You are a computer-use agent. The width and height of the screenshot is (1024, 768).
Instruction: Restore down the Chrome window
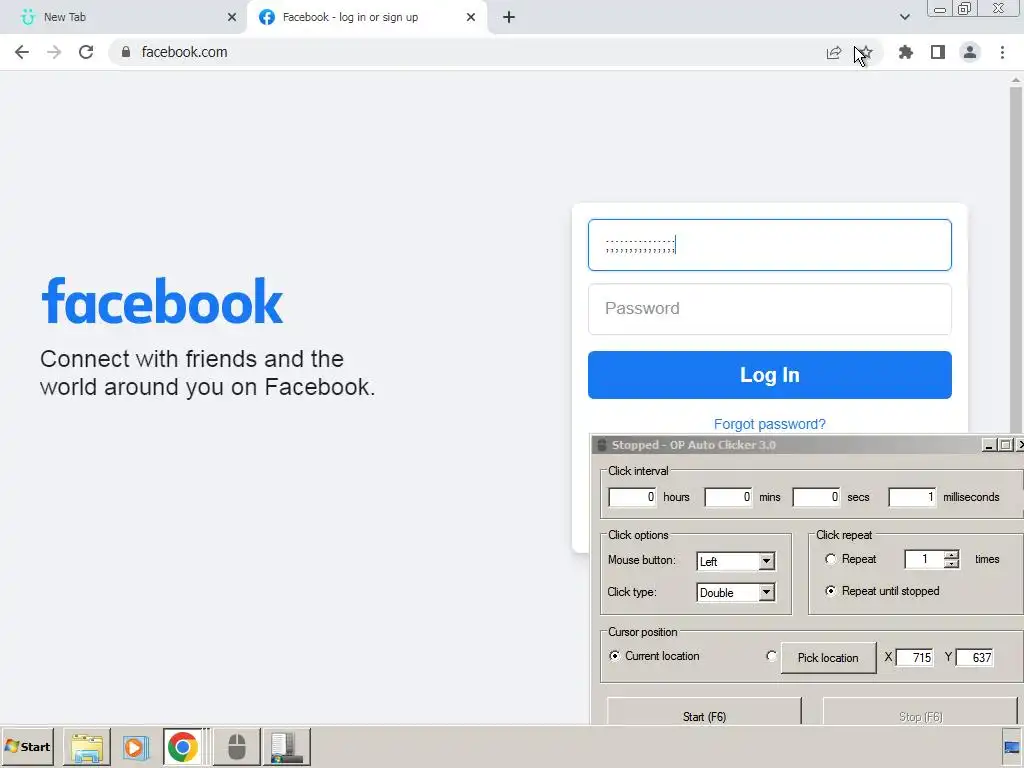tap(964, 8)
